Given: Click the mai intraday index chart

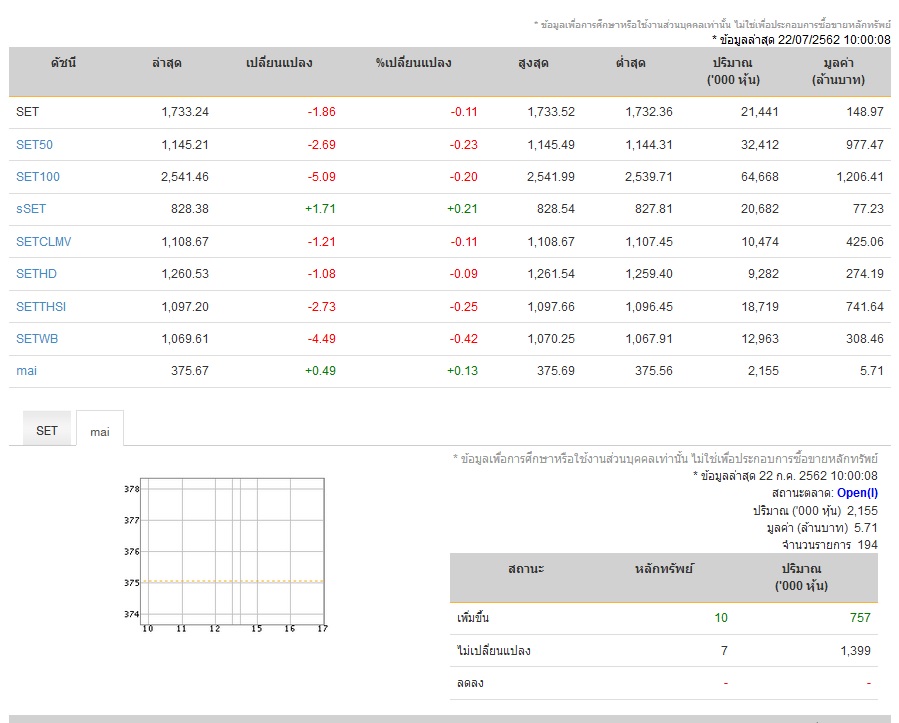Looking at the screenshot, I should (x=234, y=551).
